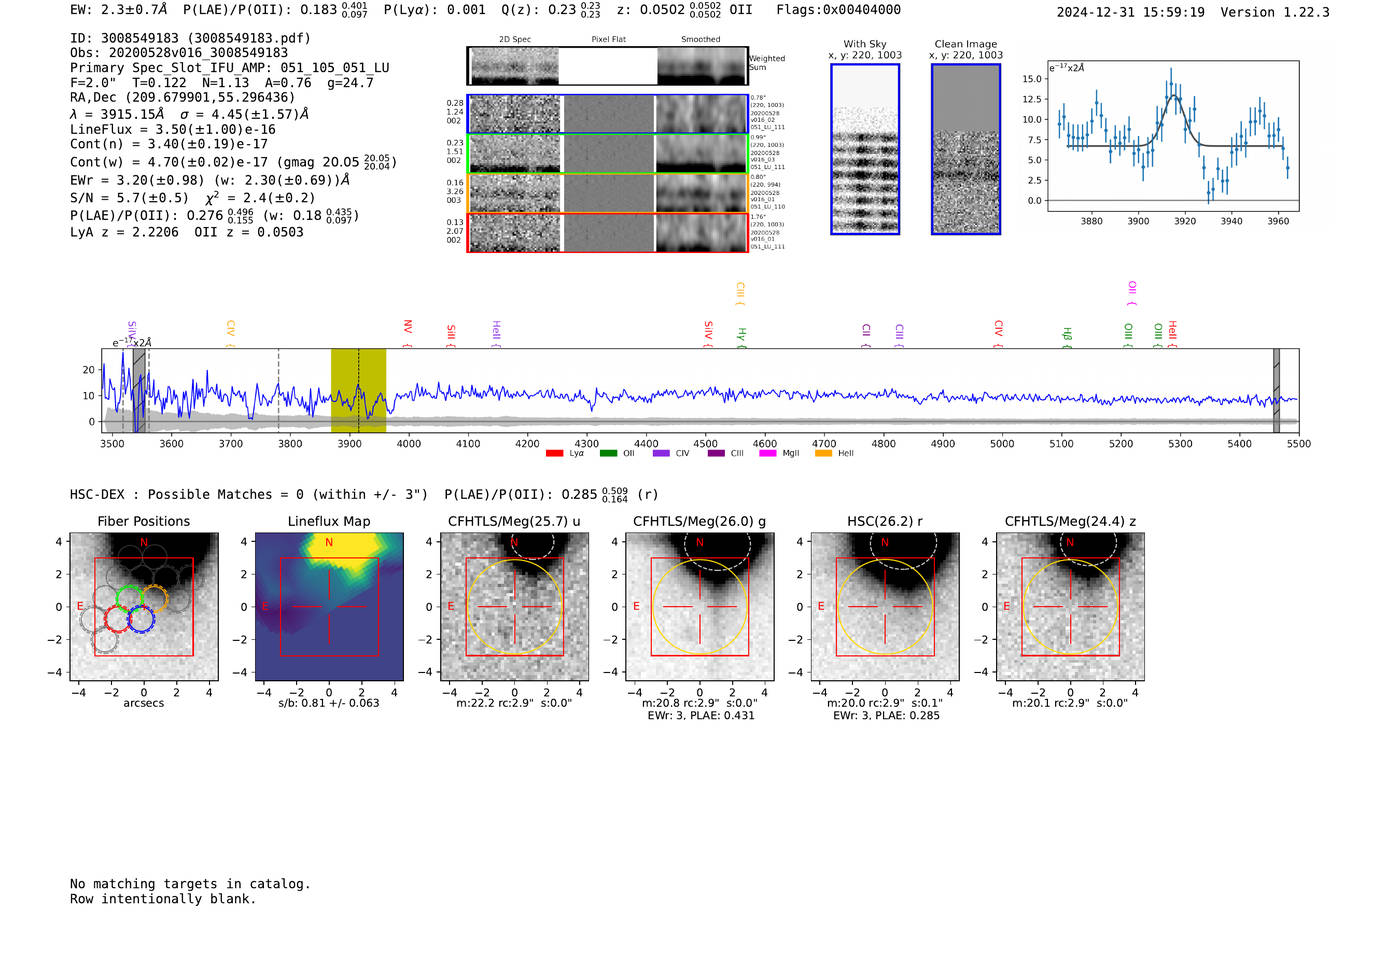1400x953 pixels.
Task: Open the Clean Image cutout
Action: pos(966,149)
